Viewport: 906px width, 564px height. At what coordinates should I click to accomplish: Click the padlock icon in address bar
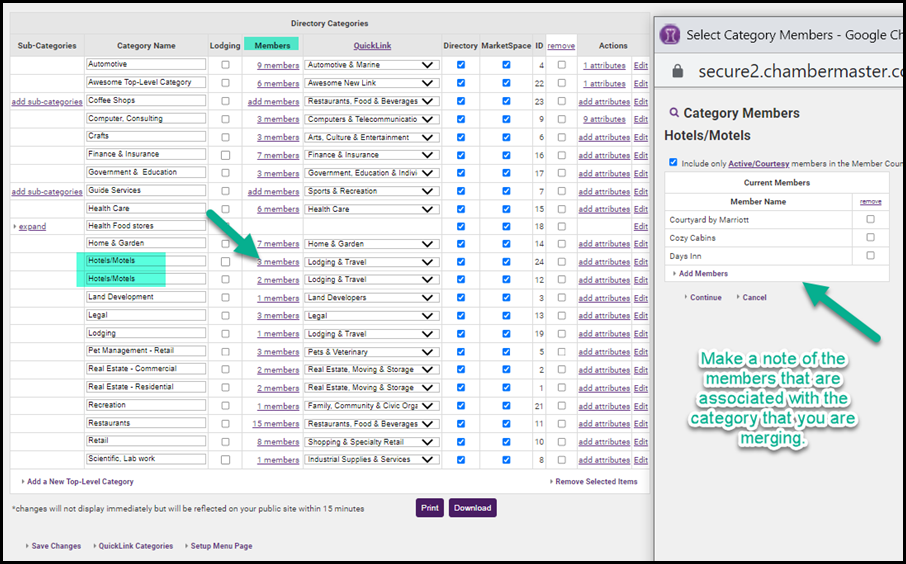coord(677,72)
